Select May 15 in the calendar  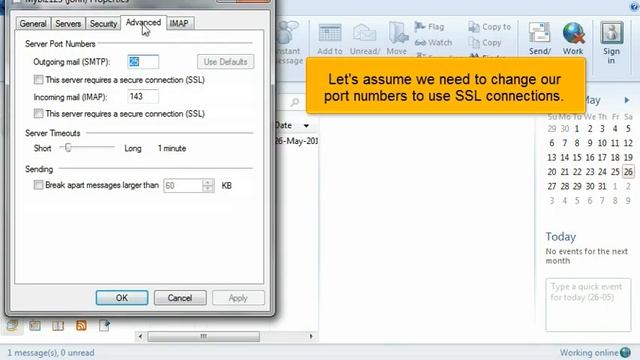pyautogui.click(x=577, y=158)
